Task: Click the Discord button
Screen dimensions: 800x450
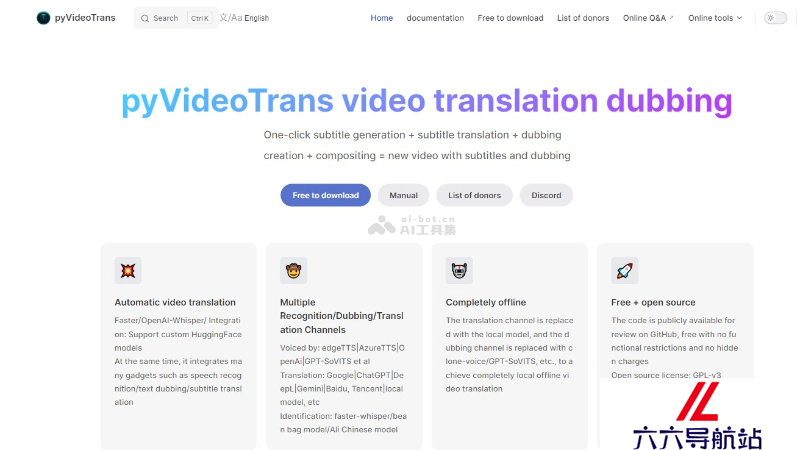Action: click(x=546, y=195)
